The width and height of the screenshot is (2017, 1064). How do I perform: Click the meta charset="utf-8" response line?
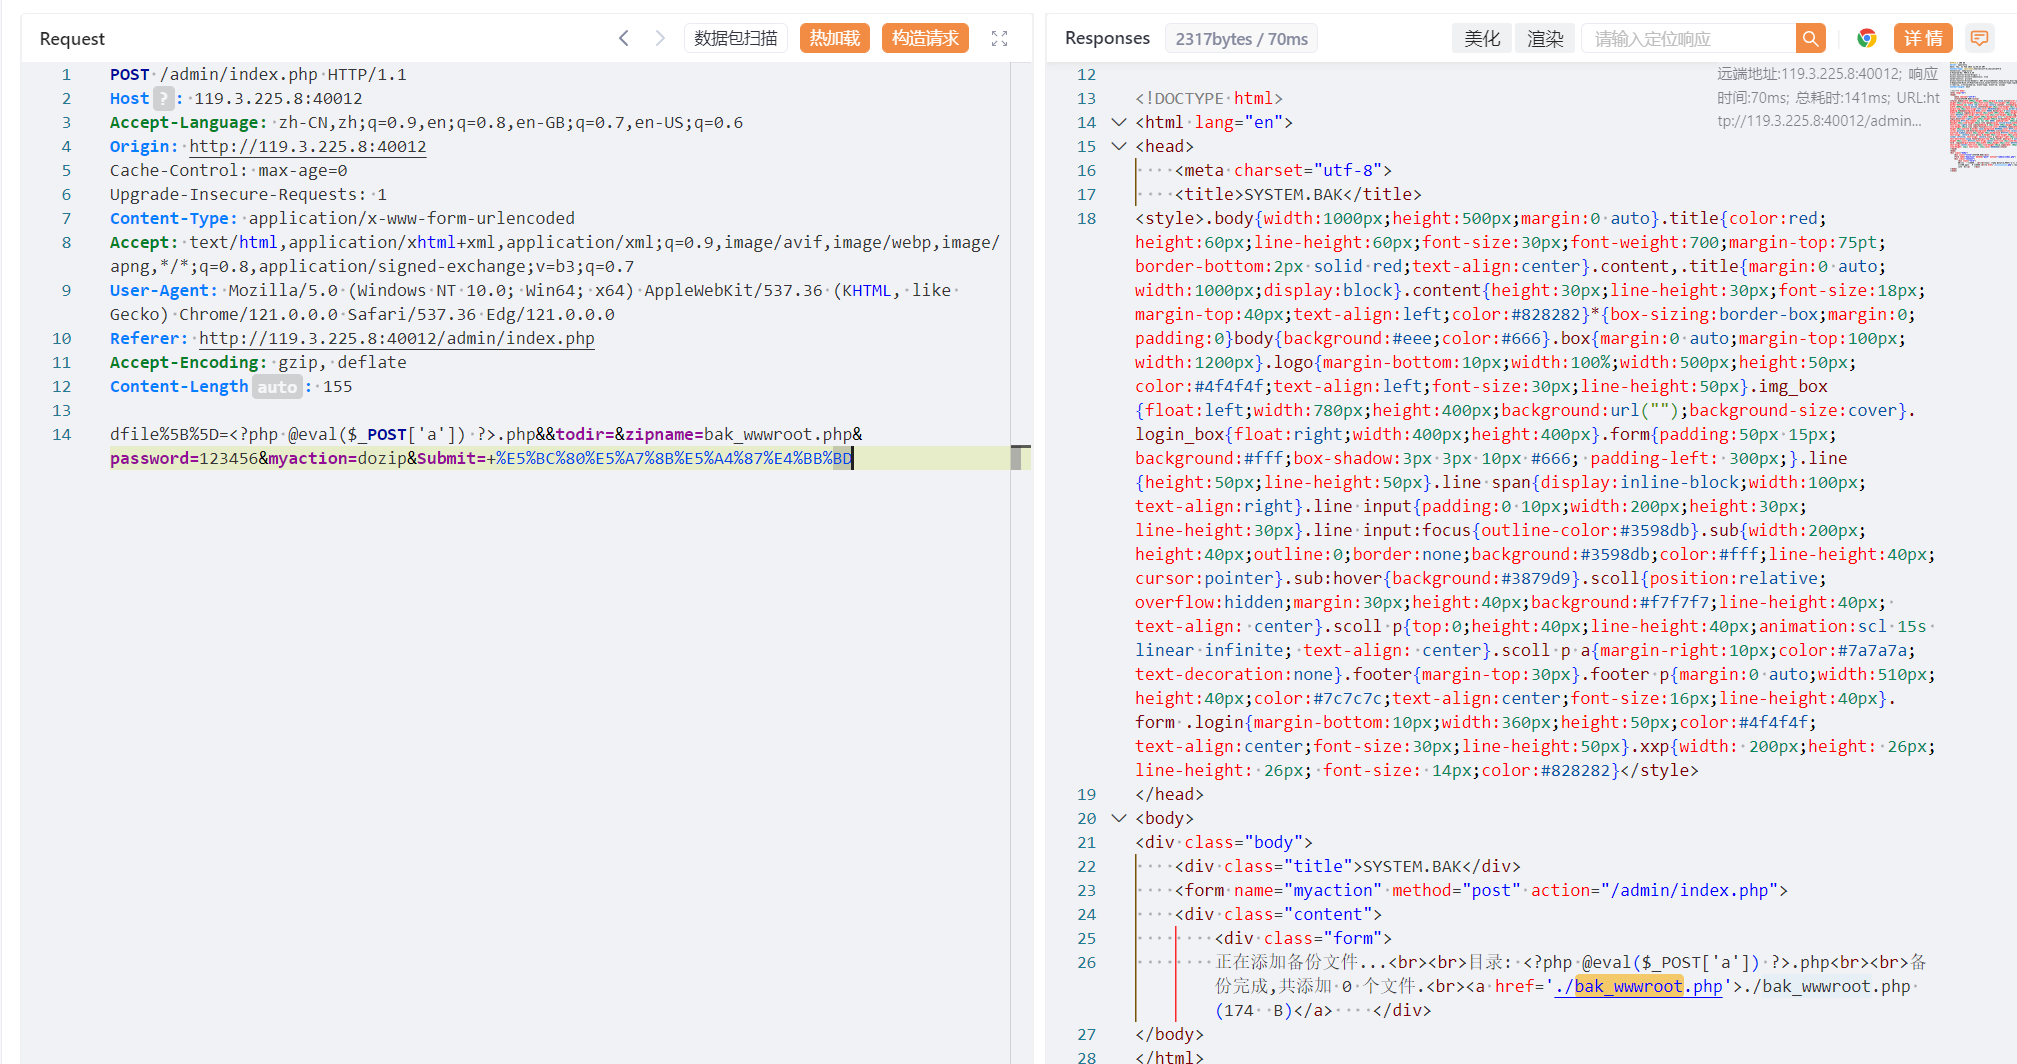(1283, 170)
